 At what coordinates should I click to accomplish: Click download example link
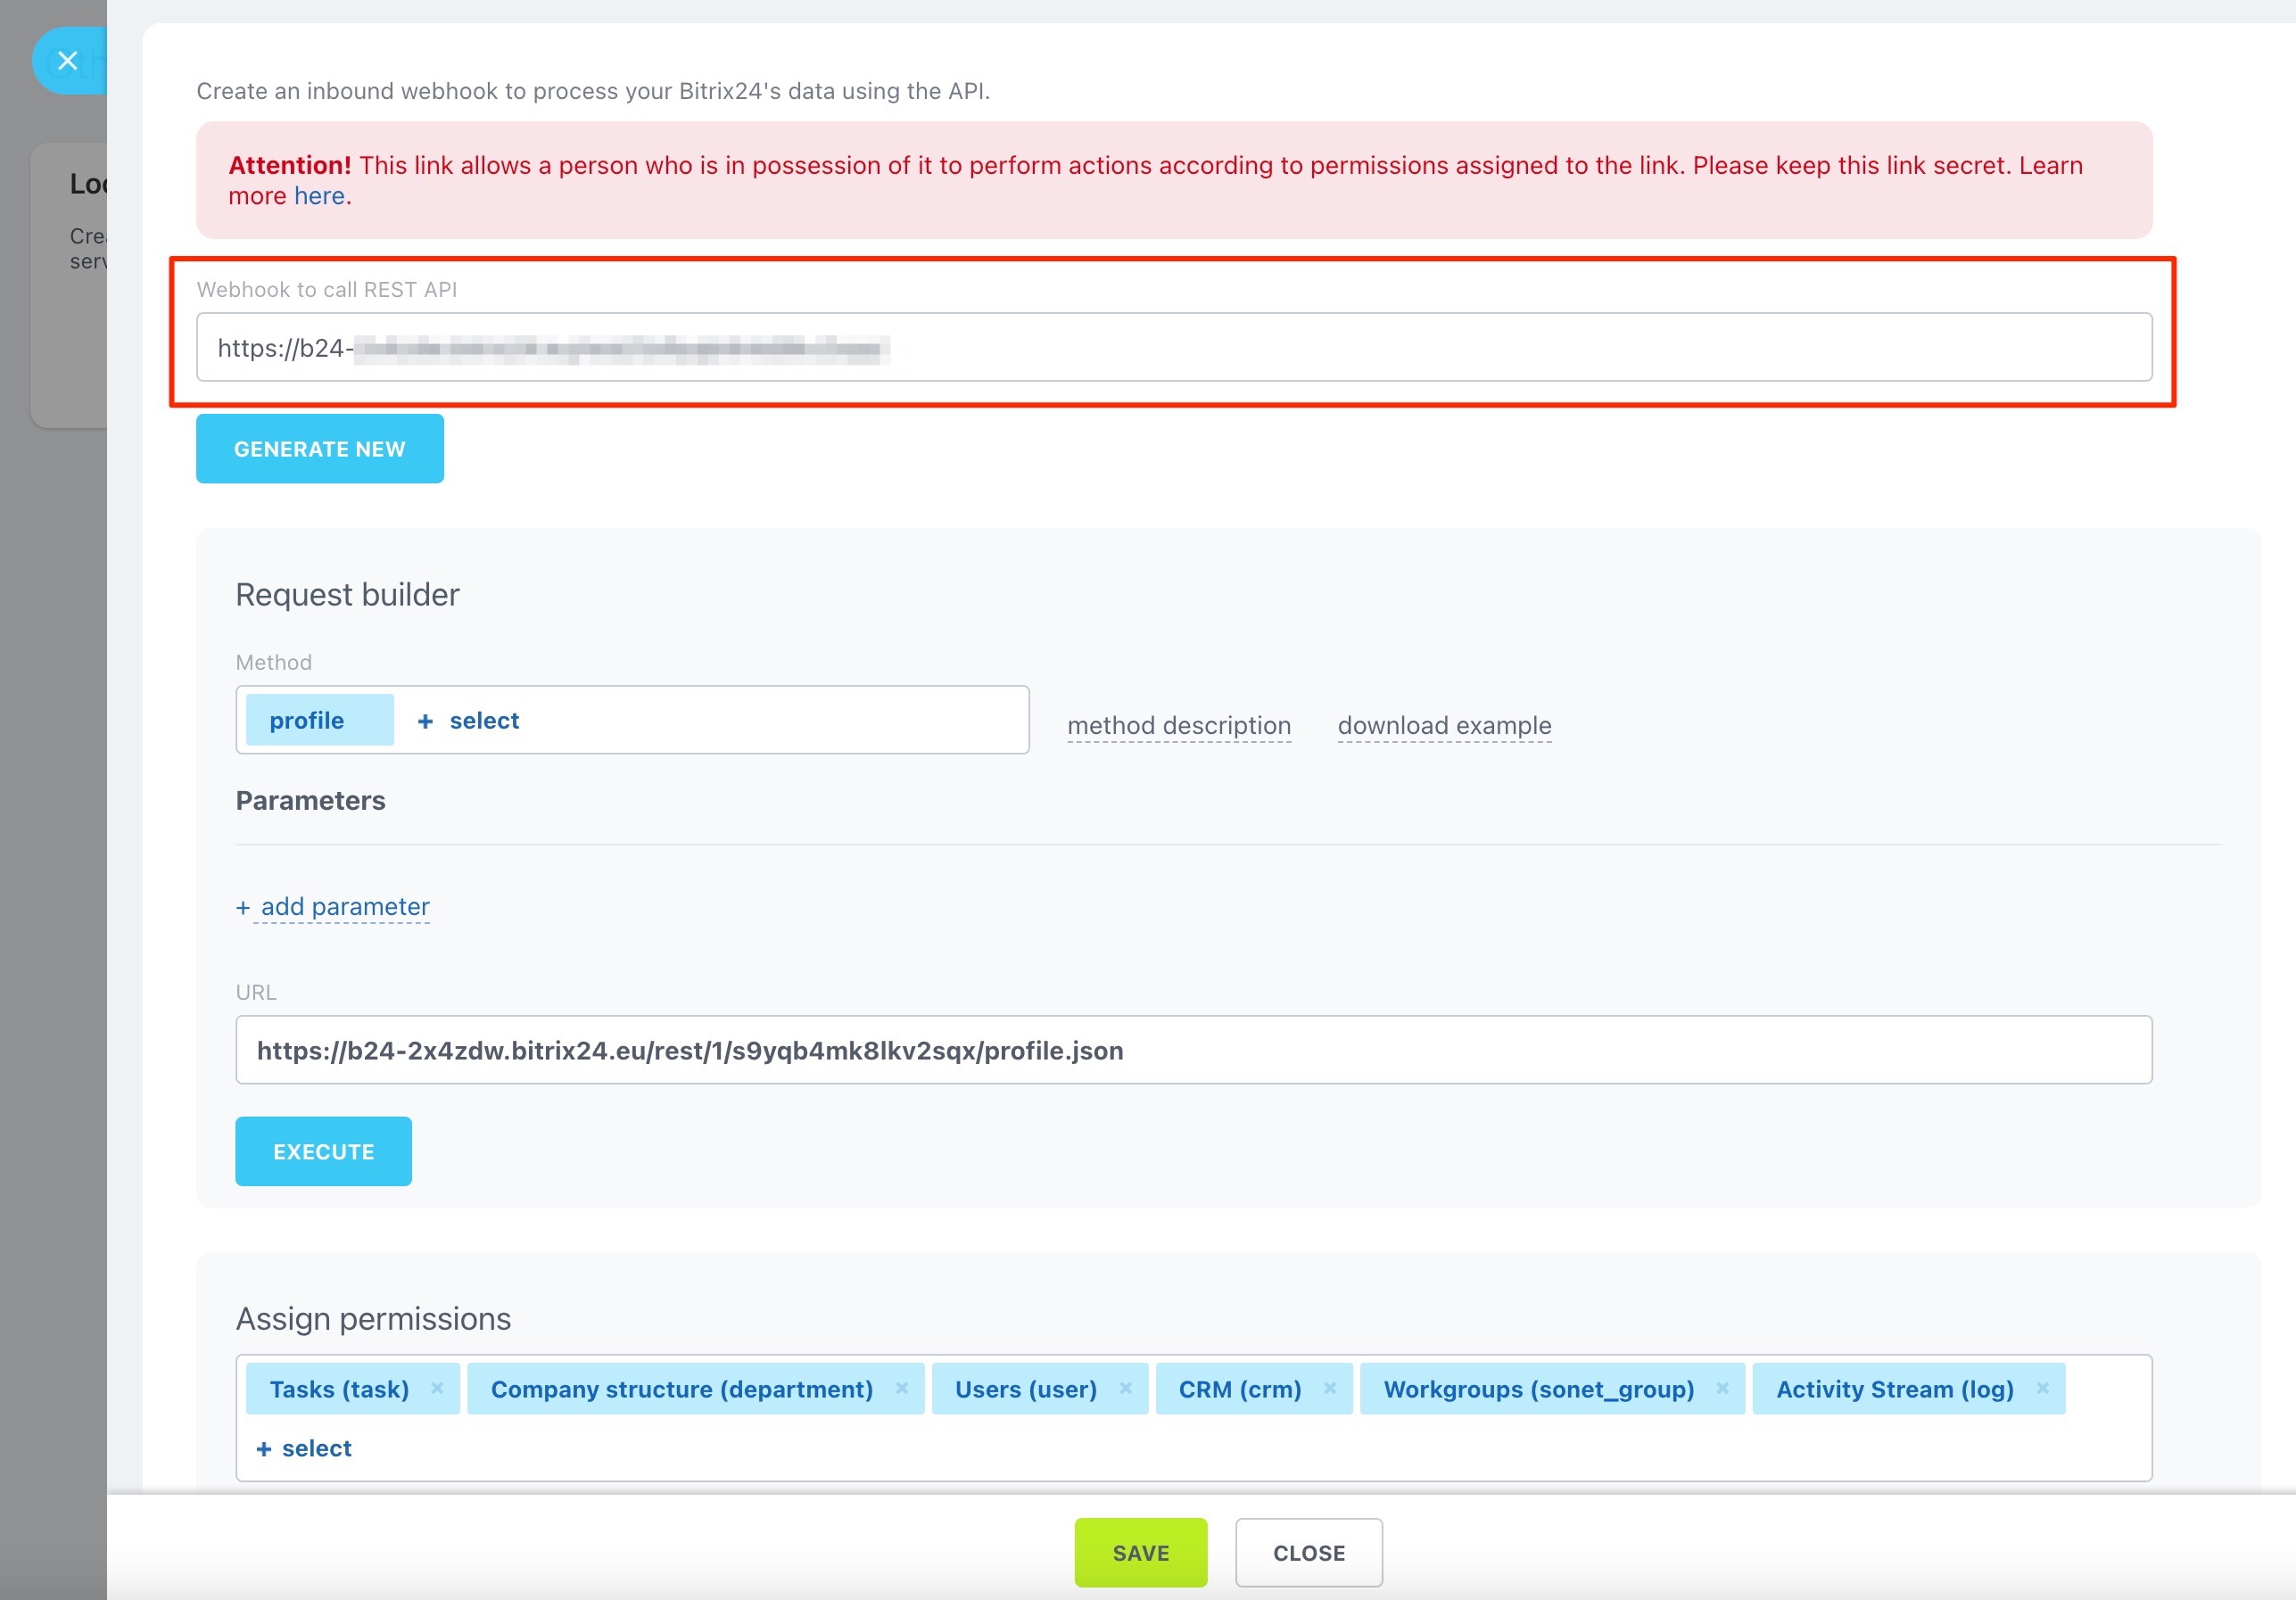(x=1443, y=725)
